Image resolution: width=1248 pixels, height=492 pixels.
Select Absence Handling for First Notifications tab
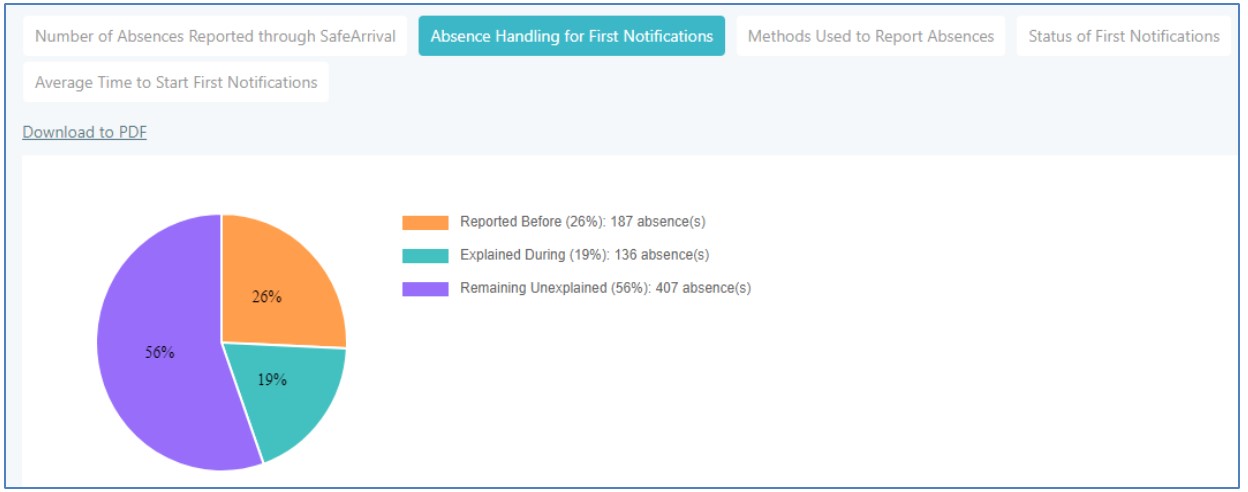(x=571, y=36)
